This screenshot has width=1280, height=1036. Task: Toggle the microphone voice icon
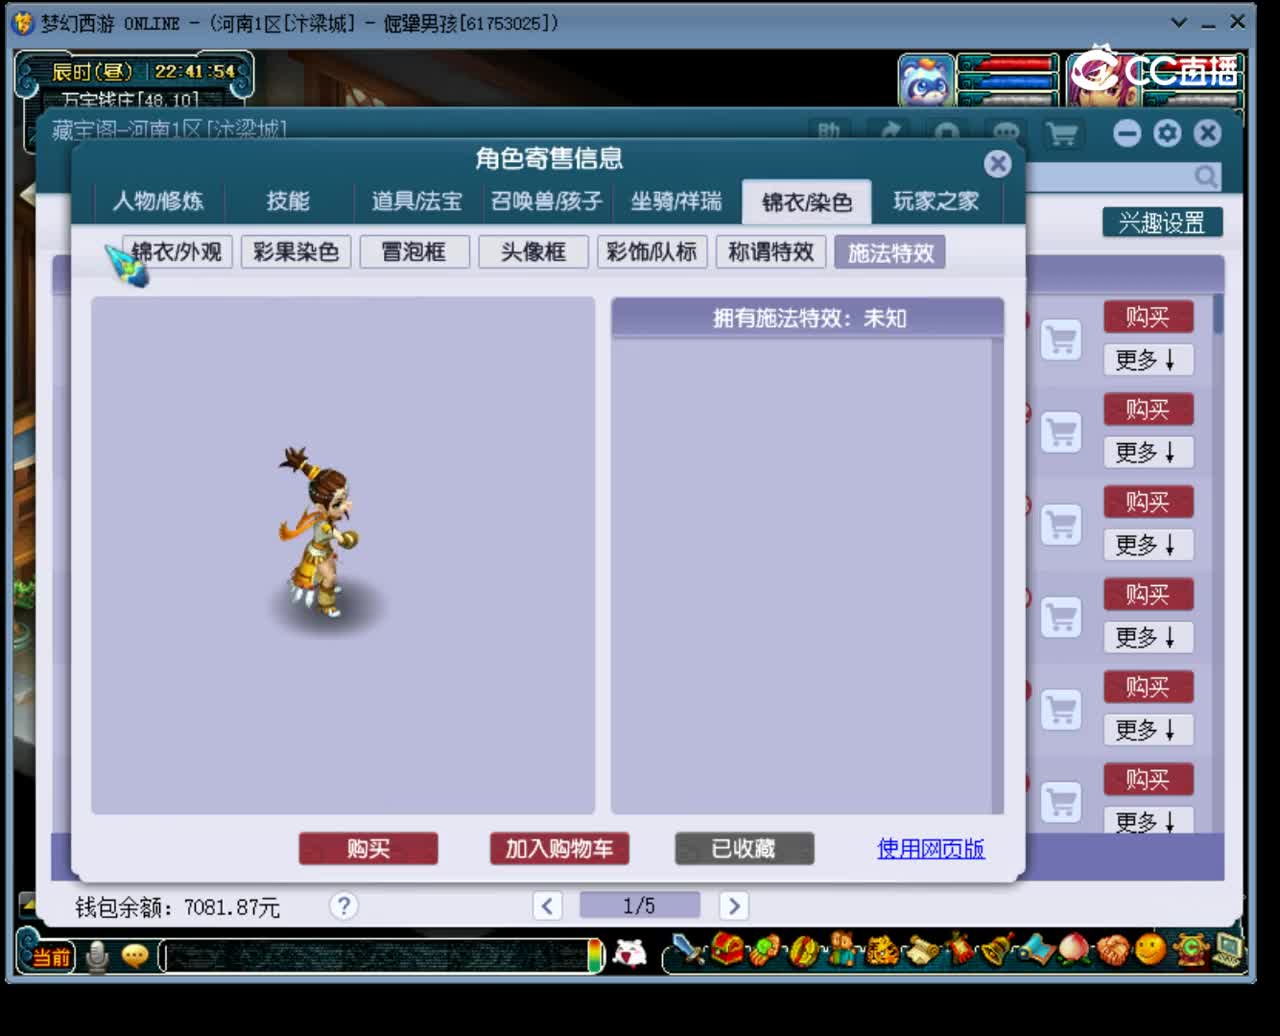tap(97, 957)
